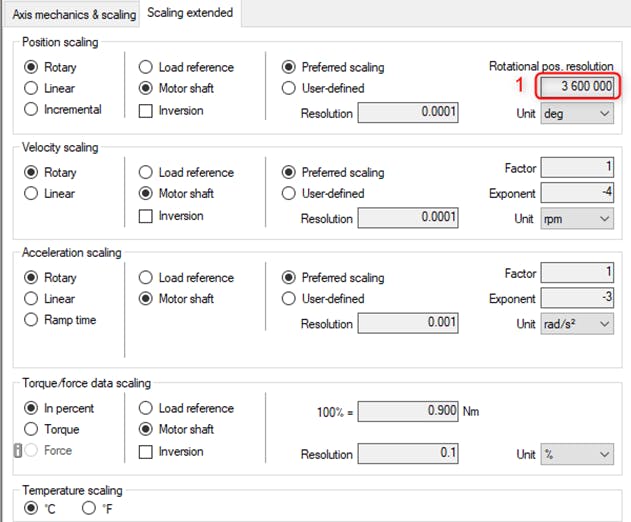Screen dimensions: 631x522
Task: Open the deg unit dropdown for position
Action: pyautogui.click(x=577, y=114)
